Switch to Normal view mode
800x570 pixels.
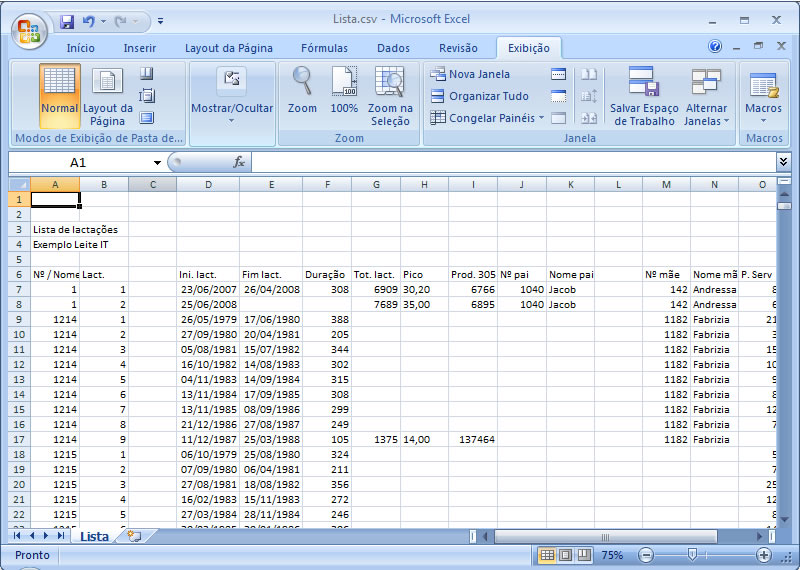click(x=60, y=95)
